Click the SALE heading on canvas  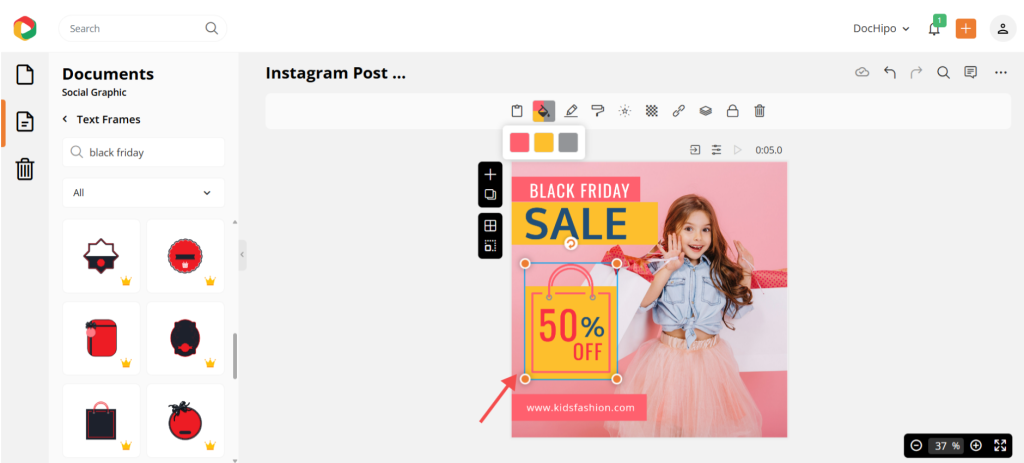(x=576, y=223)
